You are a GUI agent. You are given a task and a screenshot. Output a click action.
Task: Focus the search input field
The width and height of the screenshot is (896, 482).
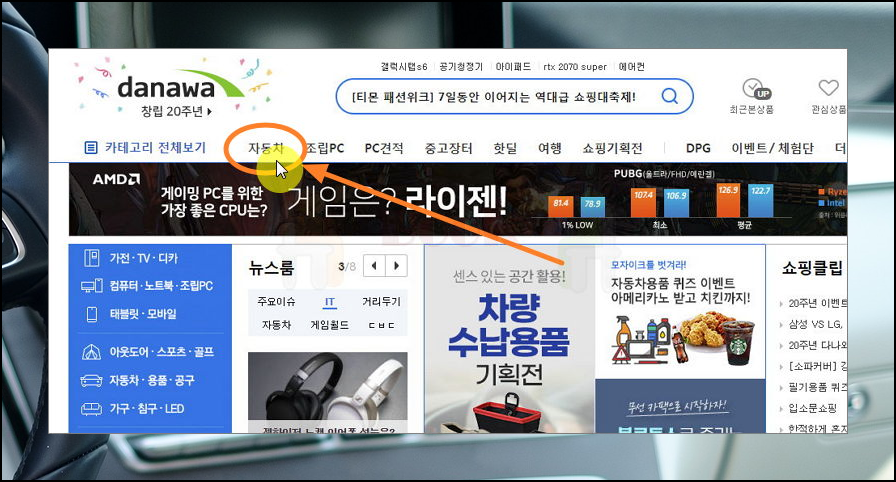494,97
